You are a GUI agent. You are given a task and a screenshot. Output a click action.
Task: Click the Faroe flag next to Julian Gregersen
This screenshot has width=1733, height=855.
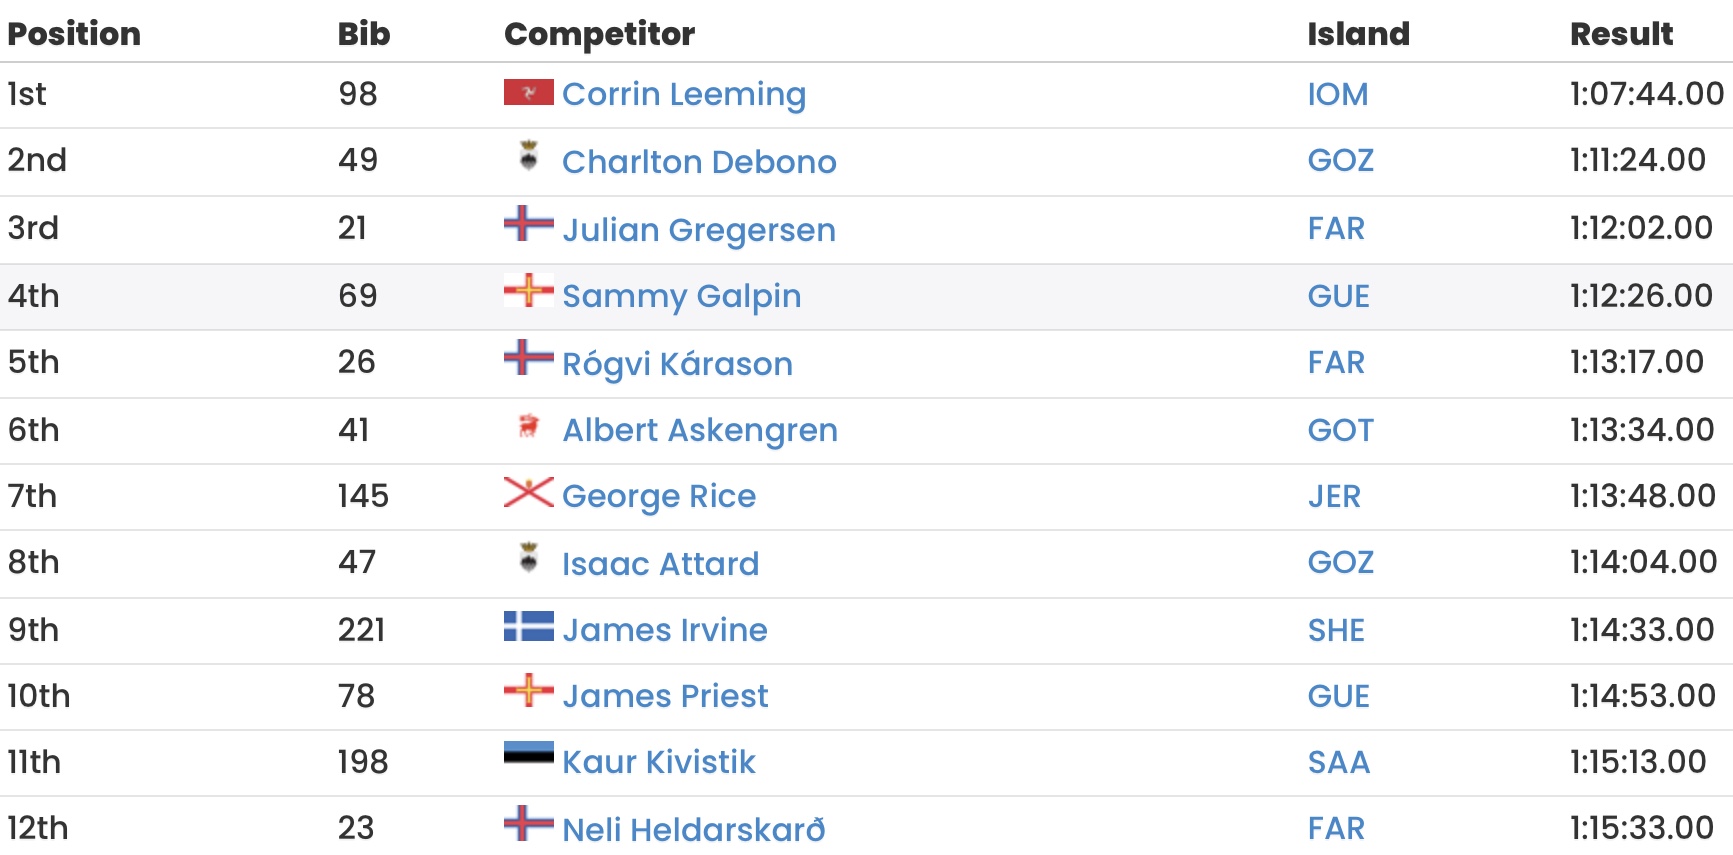point(528,223)
